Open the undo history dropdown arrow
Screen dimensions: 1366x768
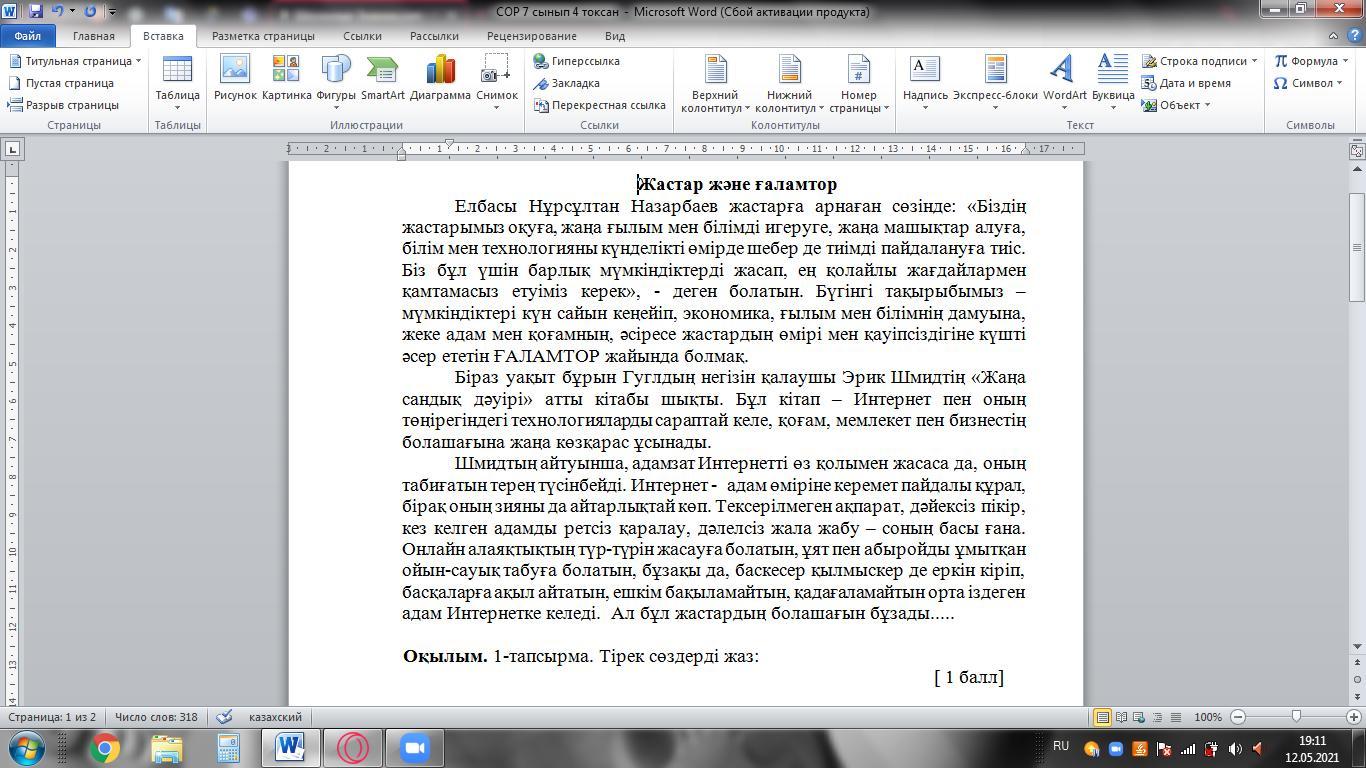click(72, 11)
